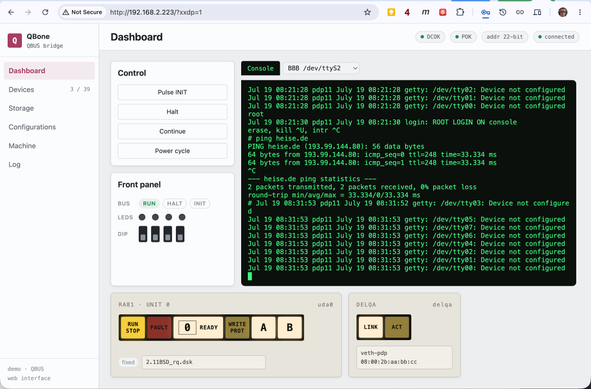Select port A on the RA81 drive
The height and width of the screenshot is (389, 591).
(263, 328)
